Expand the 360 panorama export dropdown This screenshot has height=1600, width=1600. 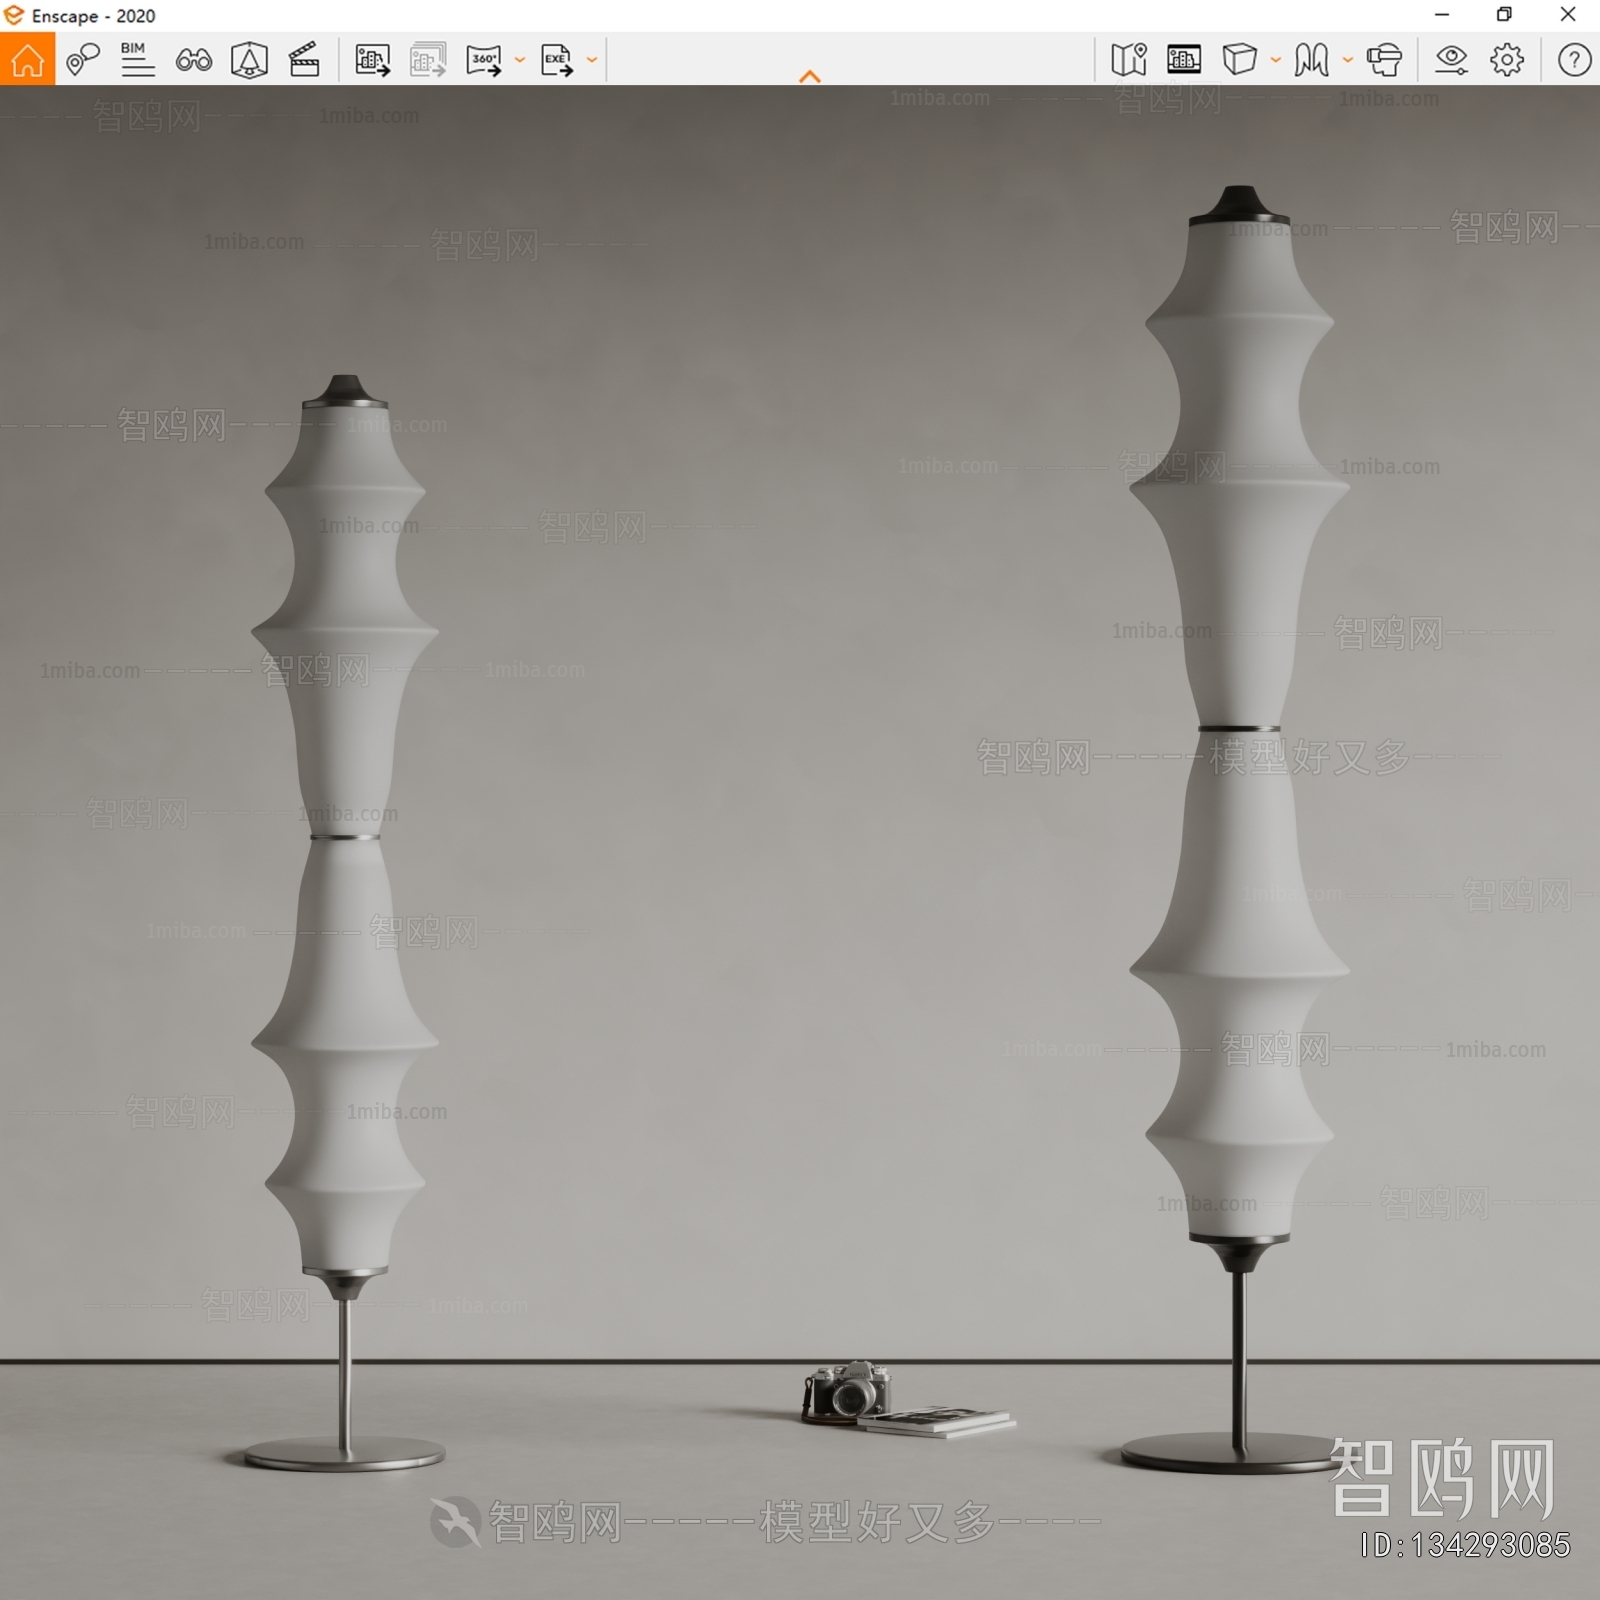pyautogui.click(x=520, y=60)
